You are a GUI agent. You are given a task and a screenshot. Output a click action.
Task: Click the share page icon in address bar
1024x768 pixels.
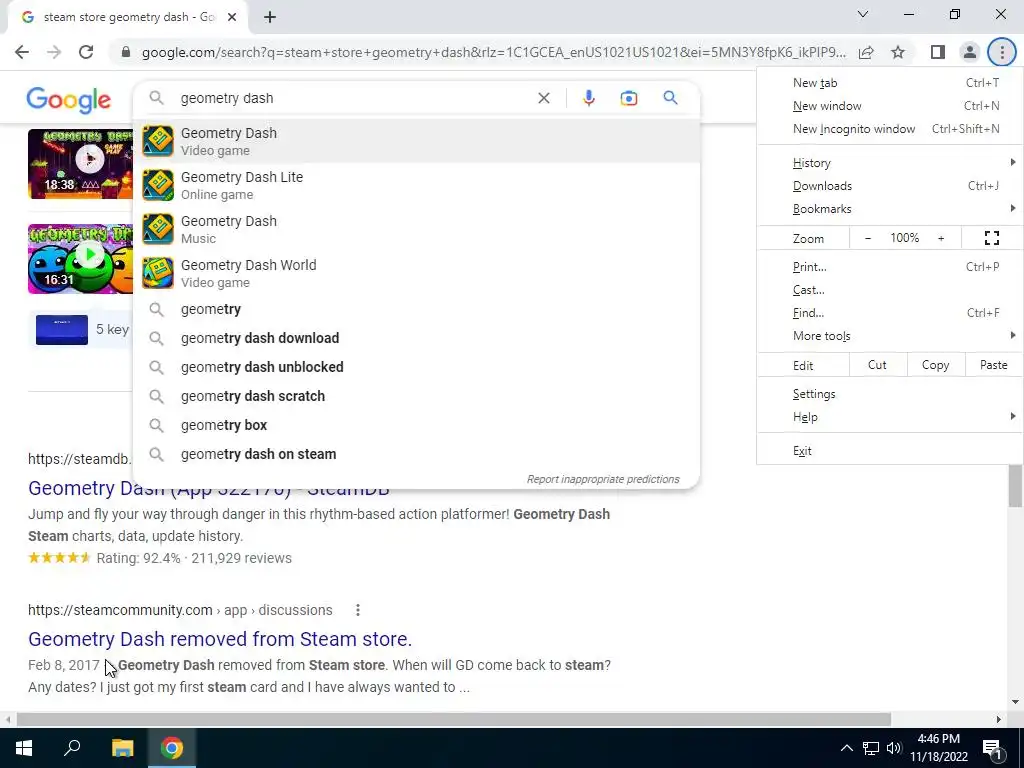[x=866, y=52]
